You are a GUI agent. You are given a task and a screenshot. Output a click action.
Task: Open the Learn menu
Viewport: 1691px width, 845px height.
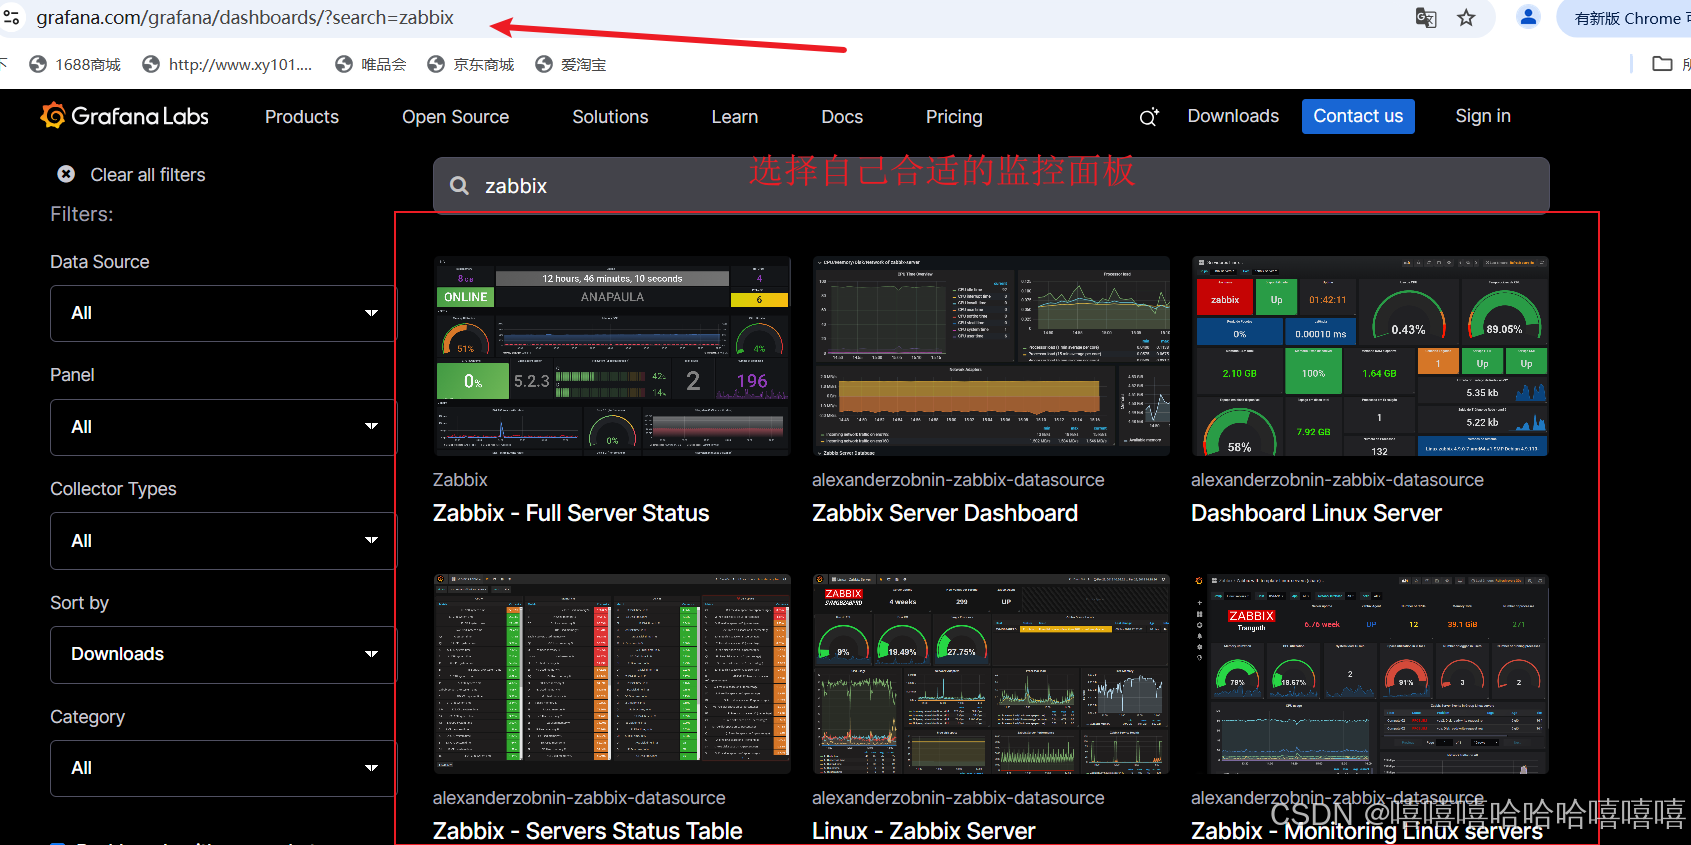point(735,117)
